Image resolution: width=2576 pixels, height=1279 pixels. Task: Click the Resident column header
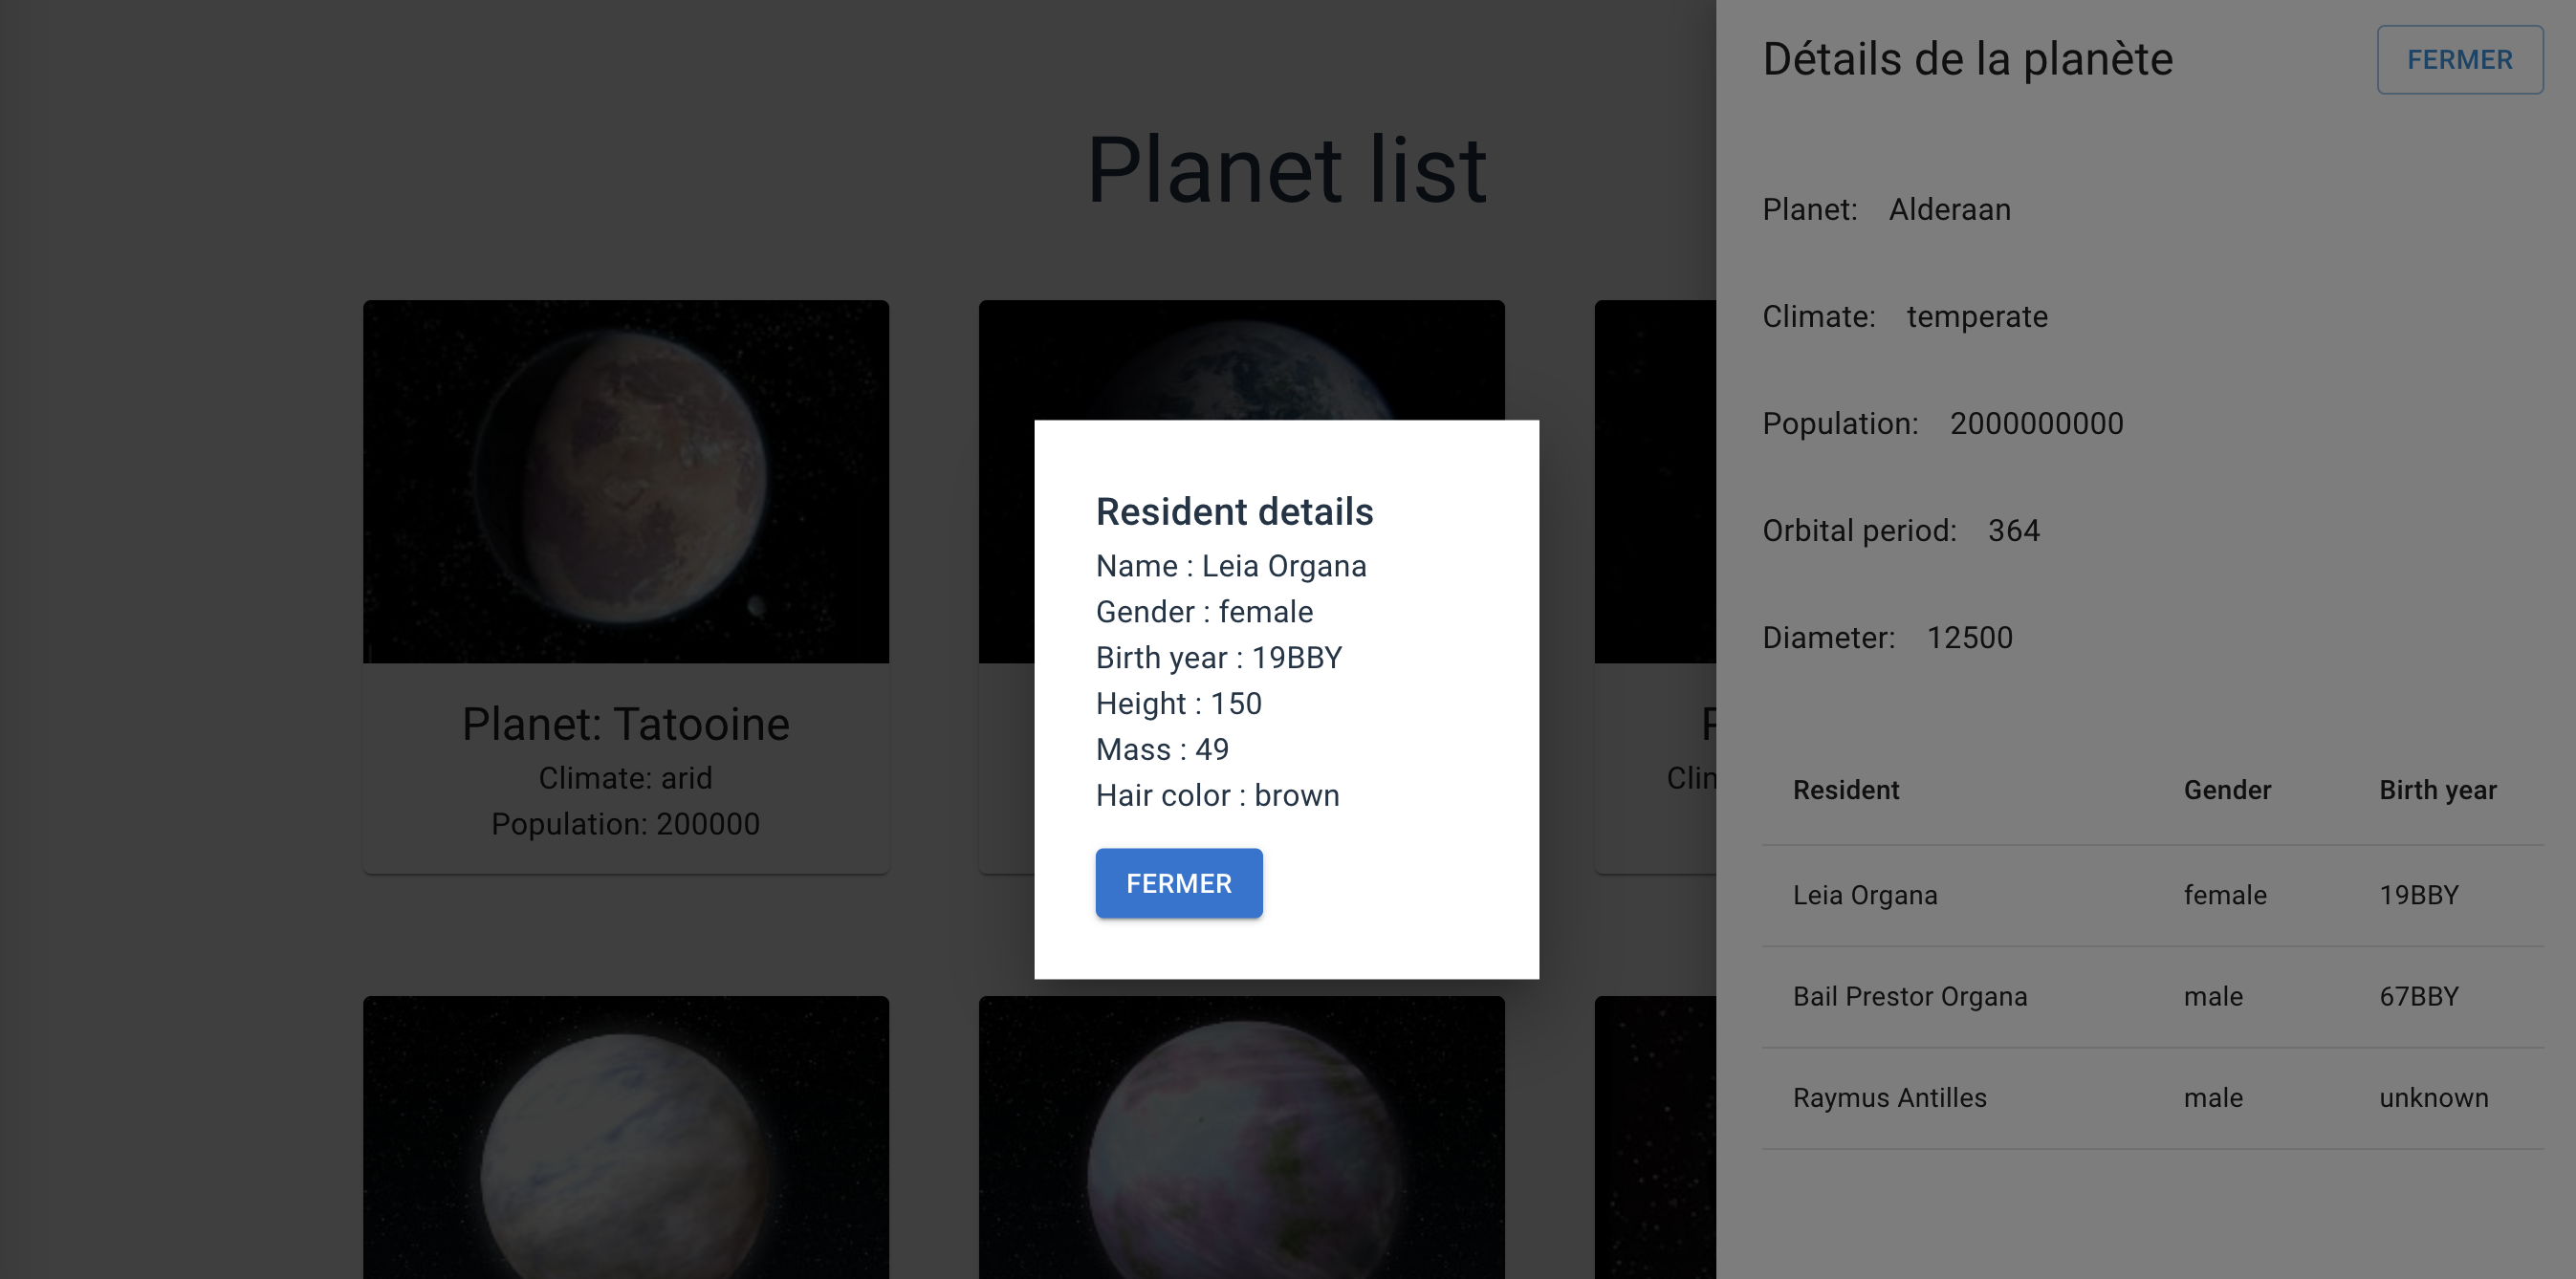[1845, 790]
